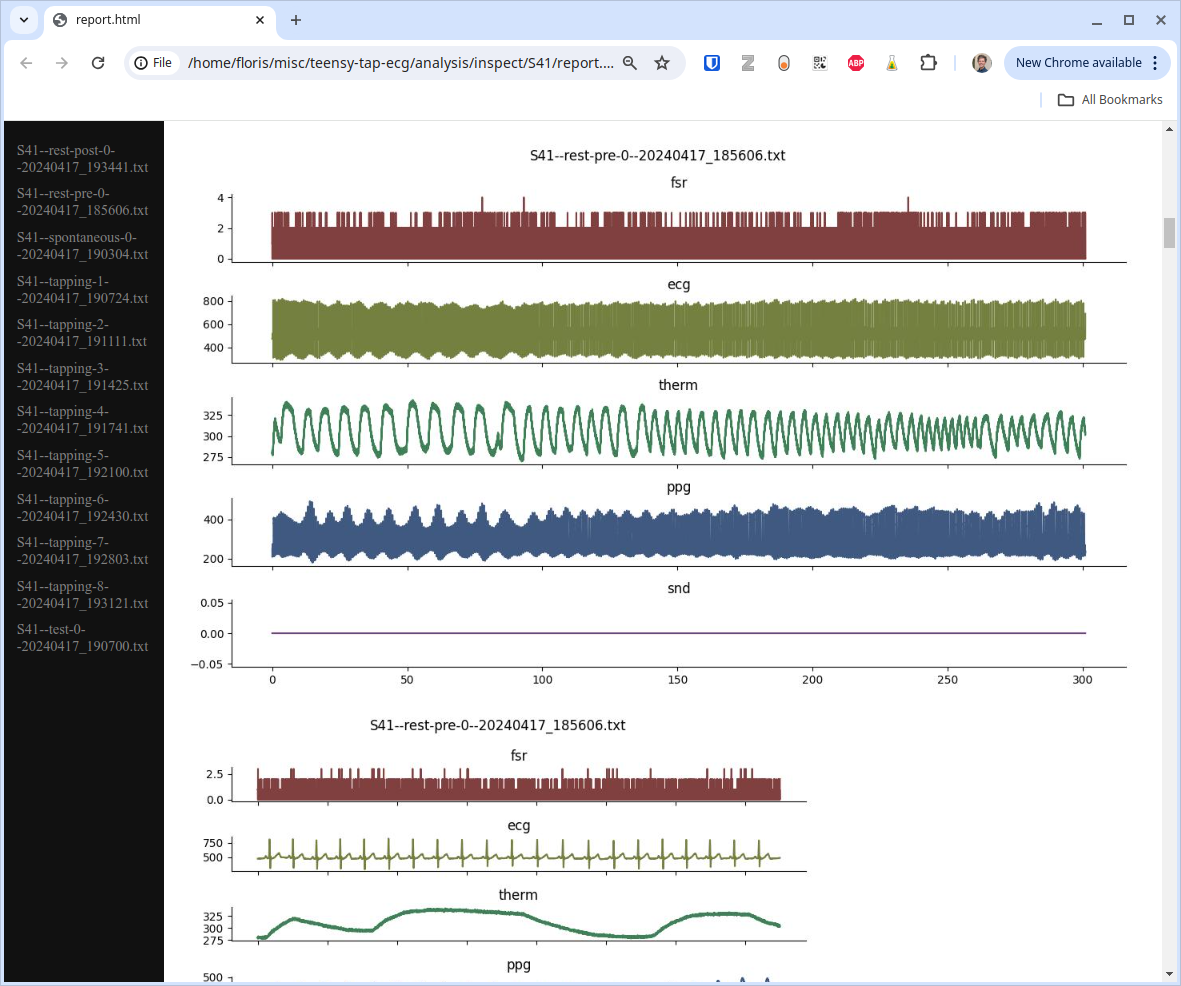Image resolution: width=1181 pixels, height=986 pixels.
Task: Click the upper ppg plot in the full-recording figure
Action: pos(679,532)
